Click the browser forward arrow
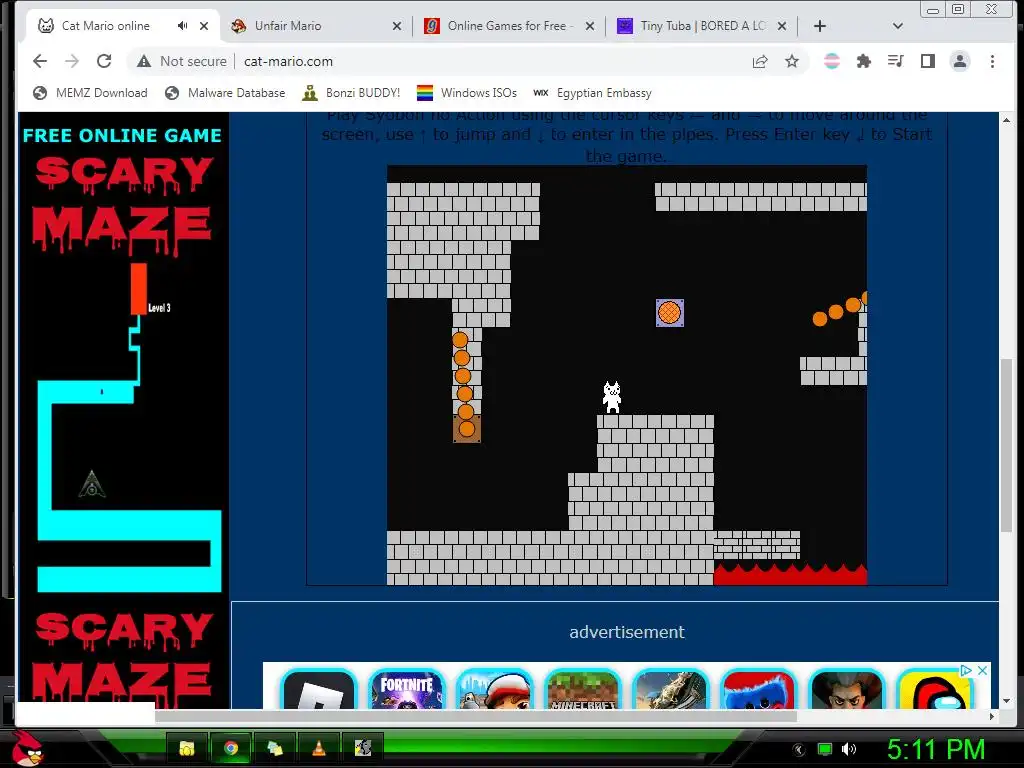This screenshot has height=768, width=1024. pyautogui.click(x=72, y=61)
